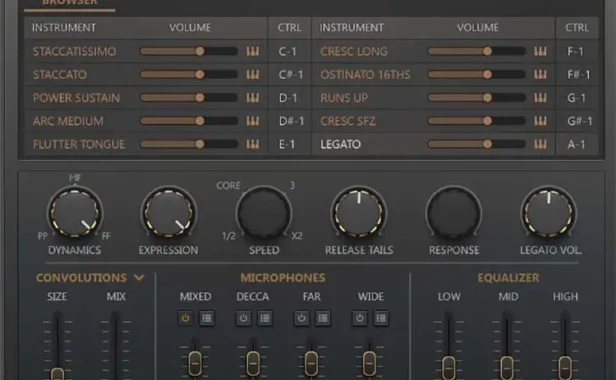Toggle the Mixed microphone power button
The image size is (616, 380).
pos(185,318)
